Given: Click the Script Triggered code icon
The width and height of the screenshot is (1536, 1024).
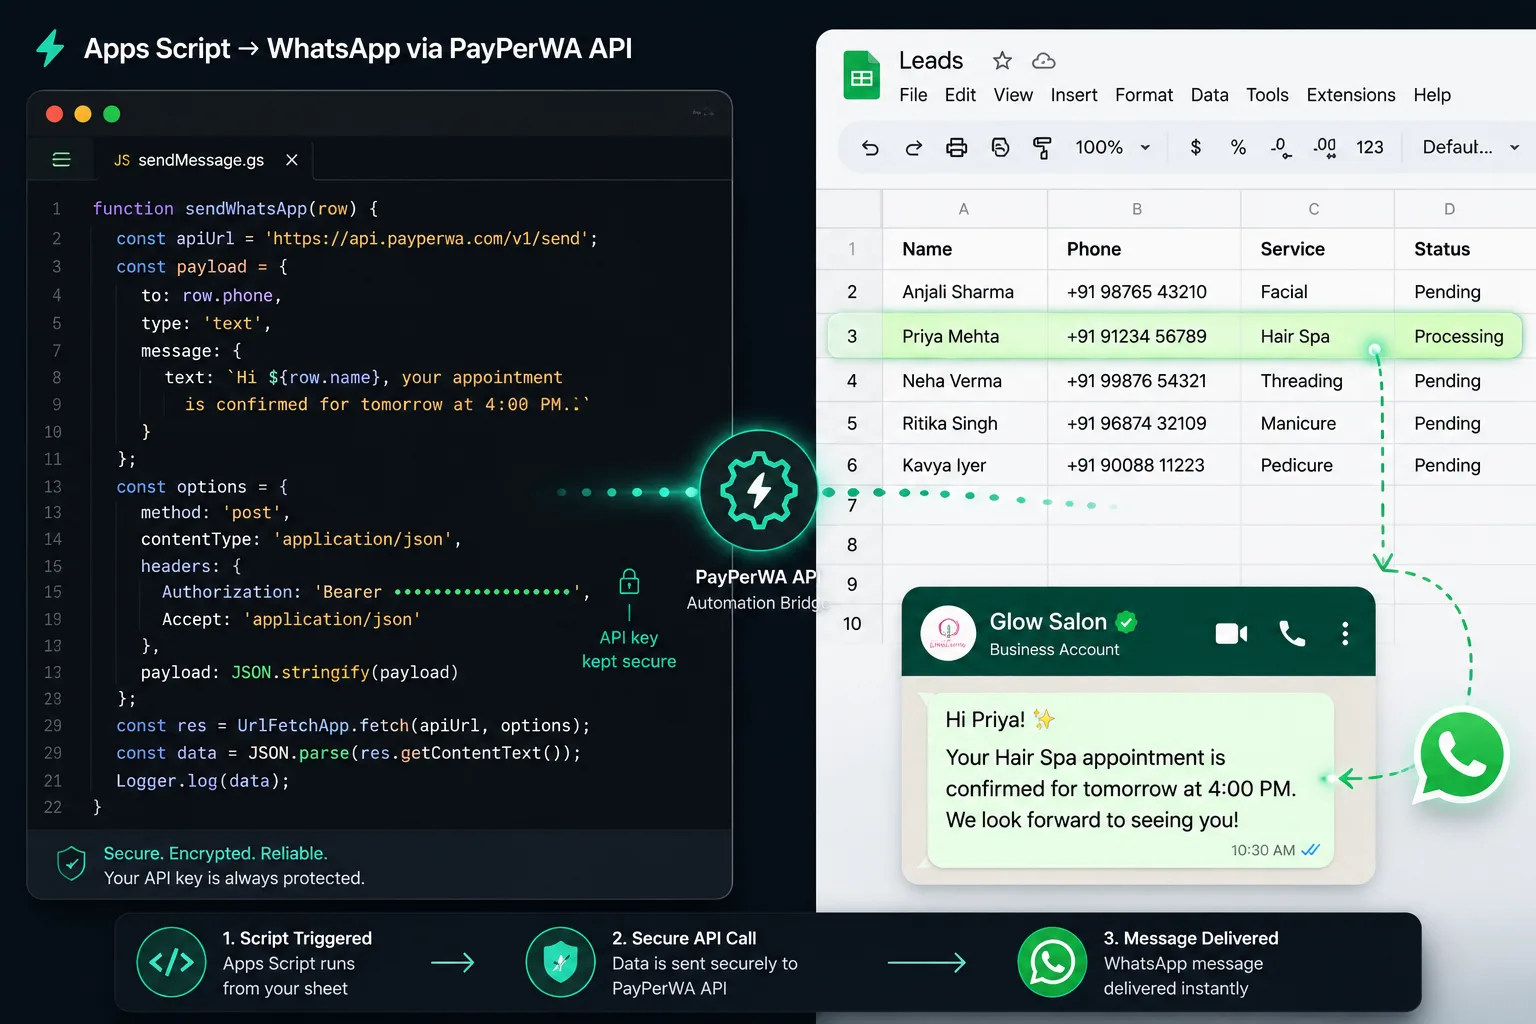Looking at the screenshot, I should click(x=171, y=962).
